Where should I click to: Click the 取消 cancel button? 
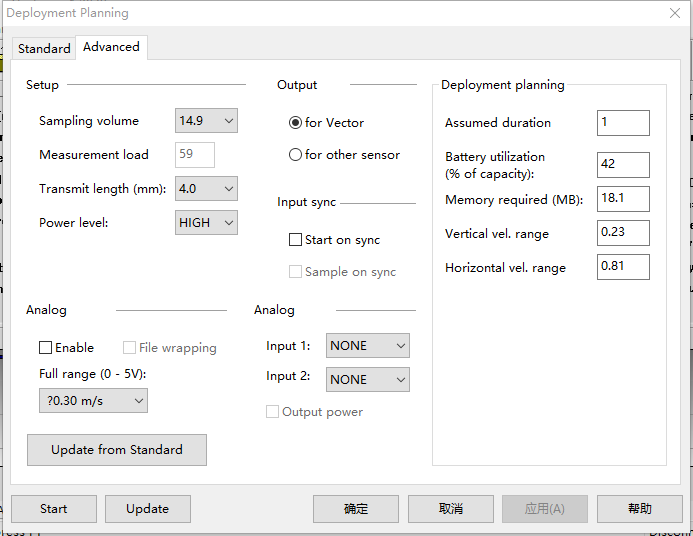[451, 509]
